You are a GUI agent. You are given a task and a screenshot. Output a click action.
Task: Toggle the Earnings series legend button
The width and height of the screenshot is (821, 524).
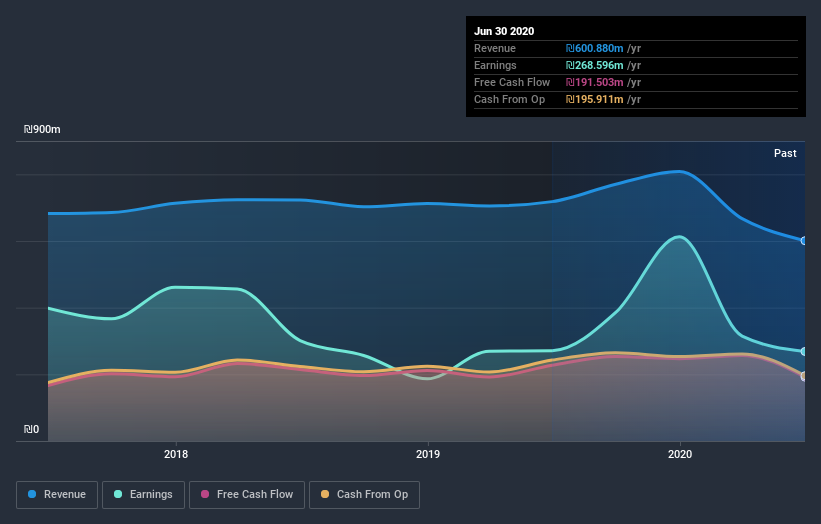click(143, 495)
